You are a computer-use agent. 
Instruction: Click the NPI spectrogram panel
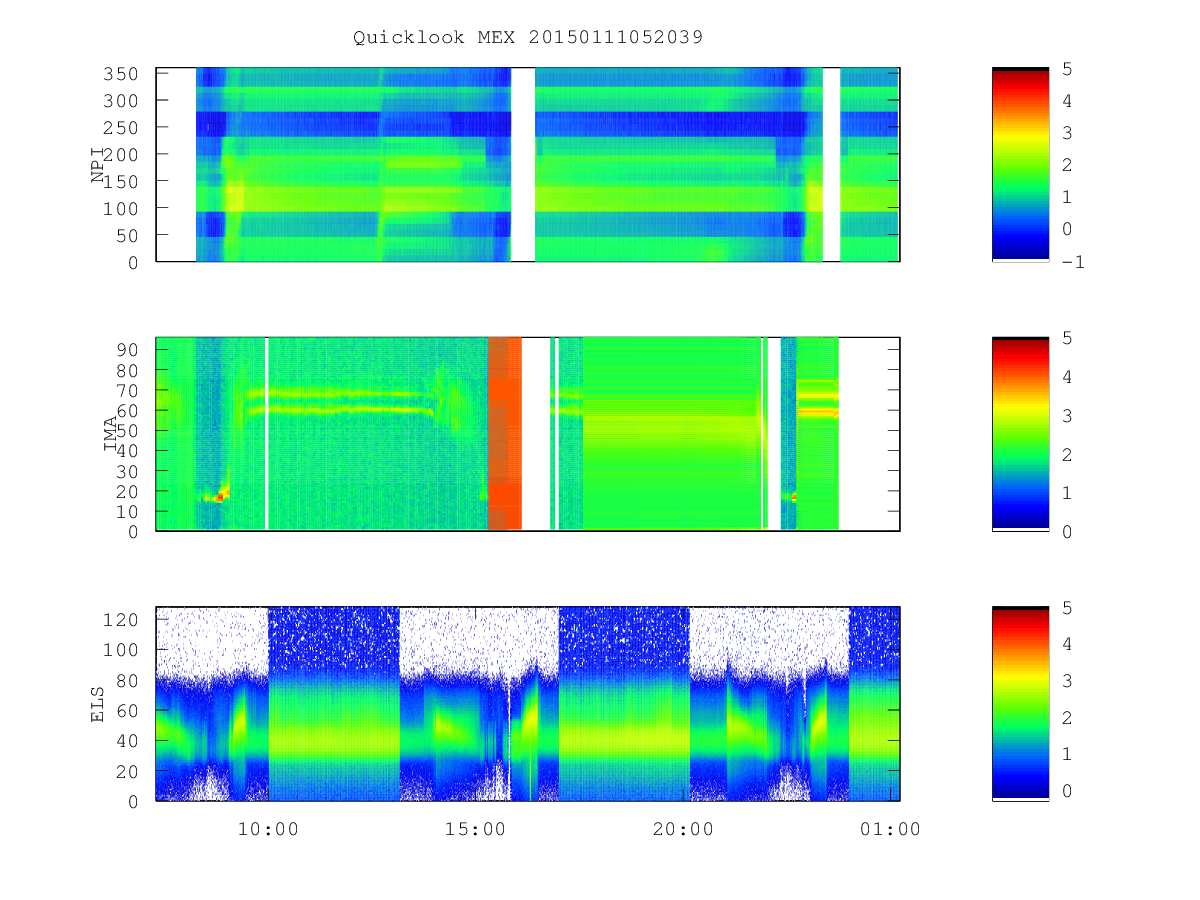coord(528,165)
